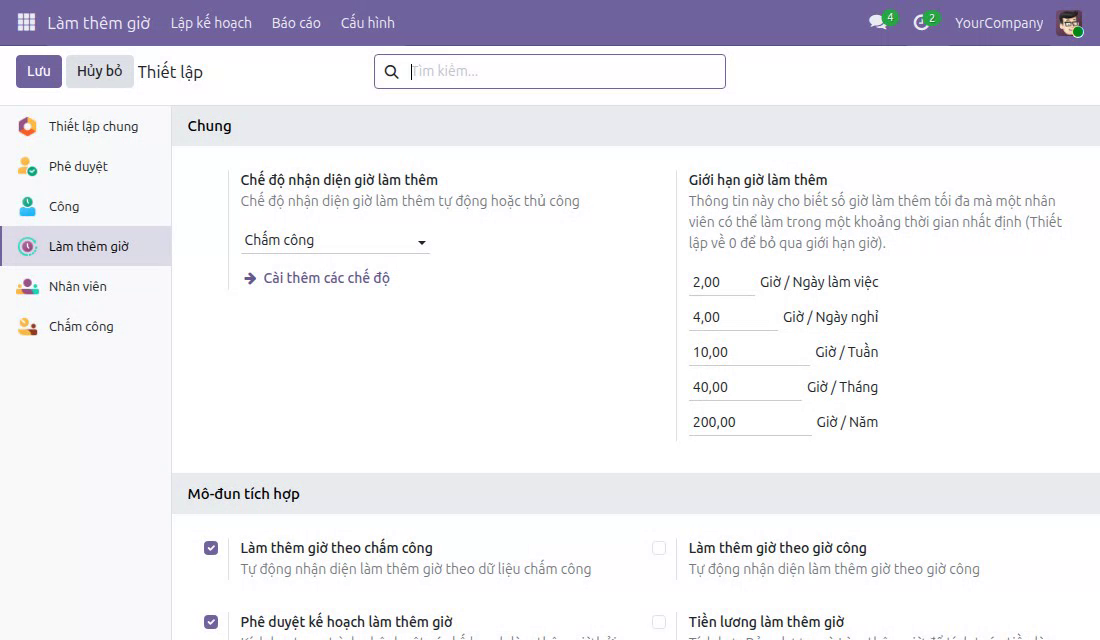
Task: Go to Làm thêm giờ app home
Action: 99,23
